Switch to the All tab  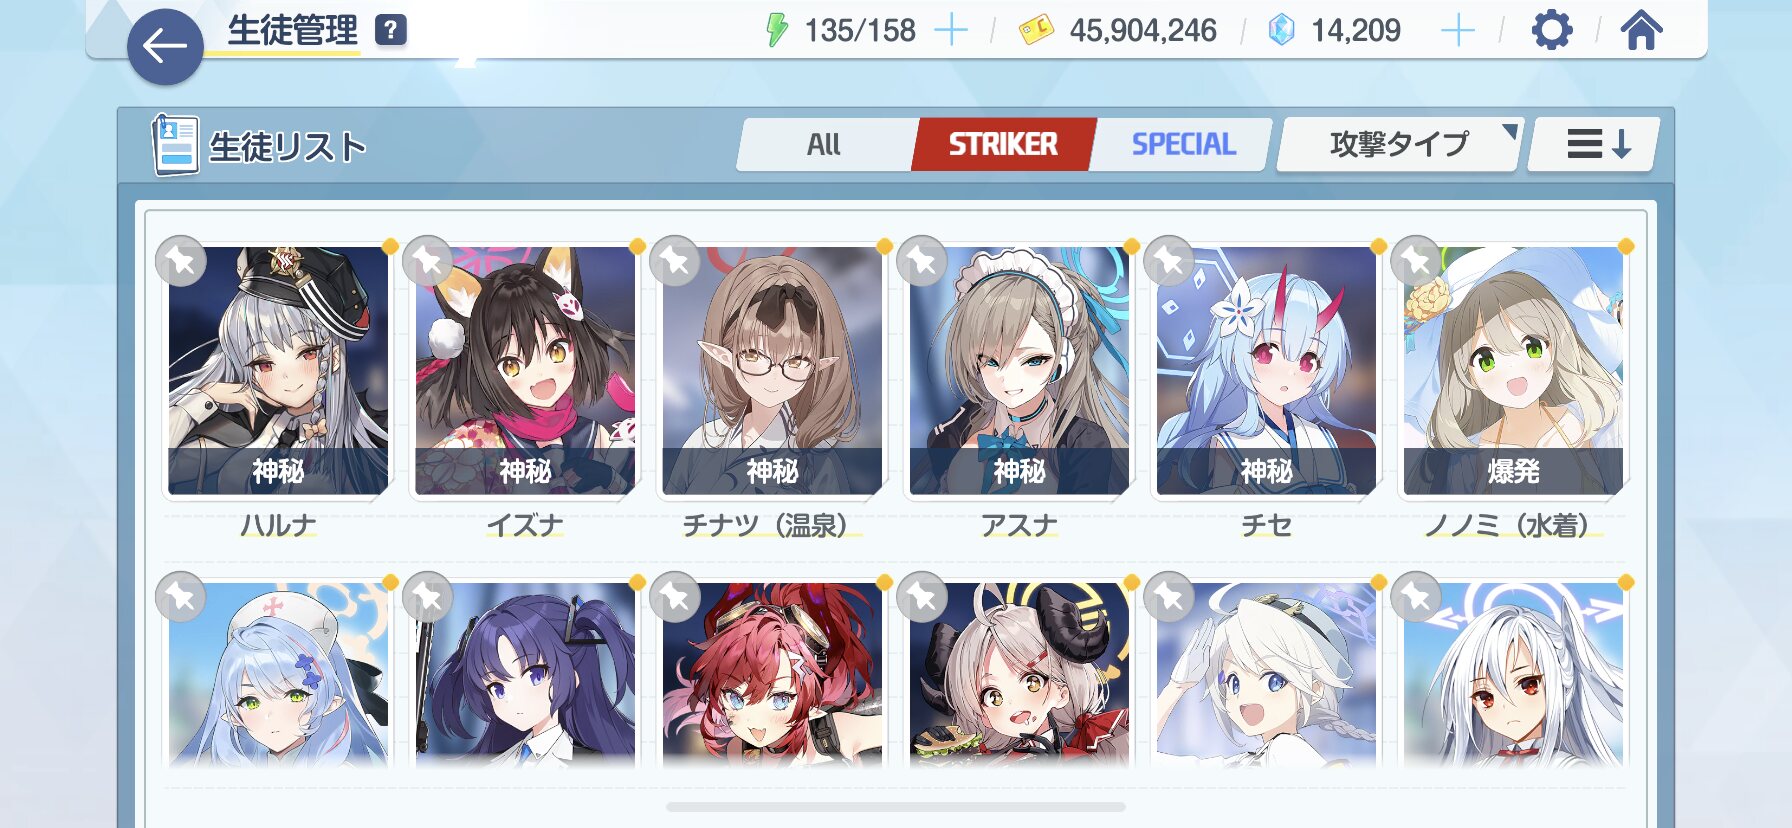pos(825,144)
